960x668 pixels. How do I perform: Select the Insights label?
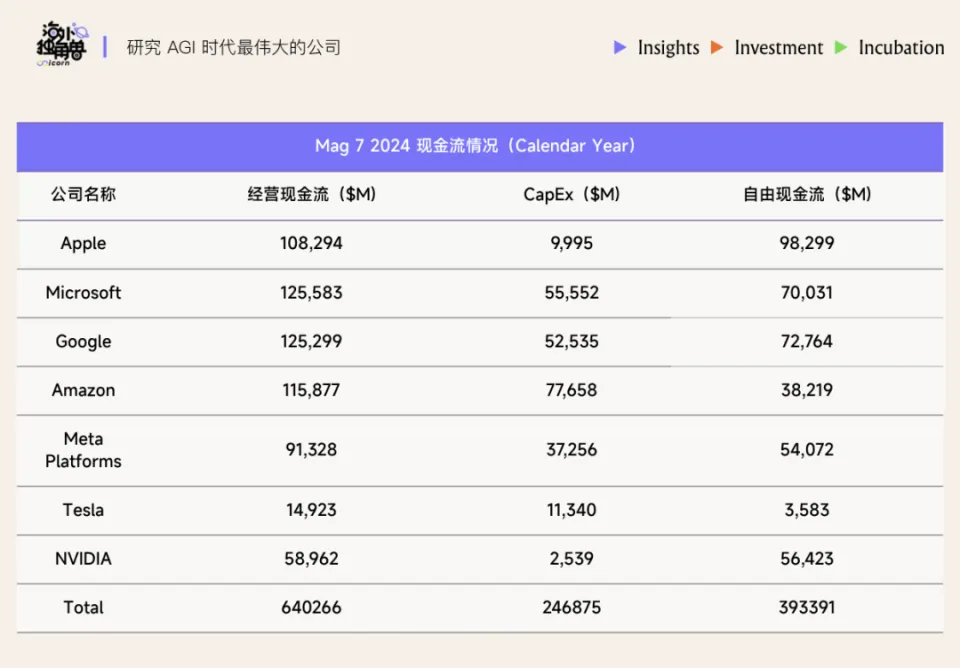click(668, 47)
